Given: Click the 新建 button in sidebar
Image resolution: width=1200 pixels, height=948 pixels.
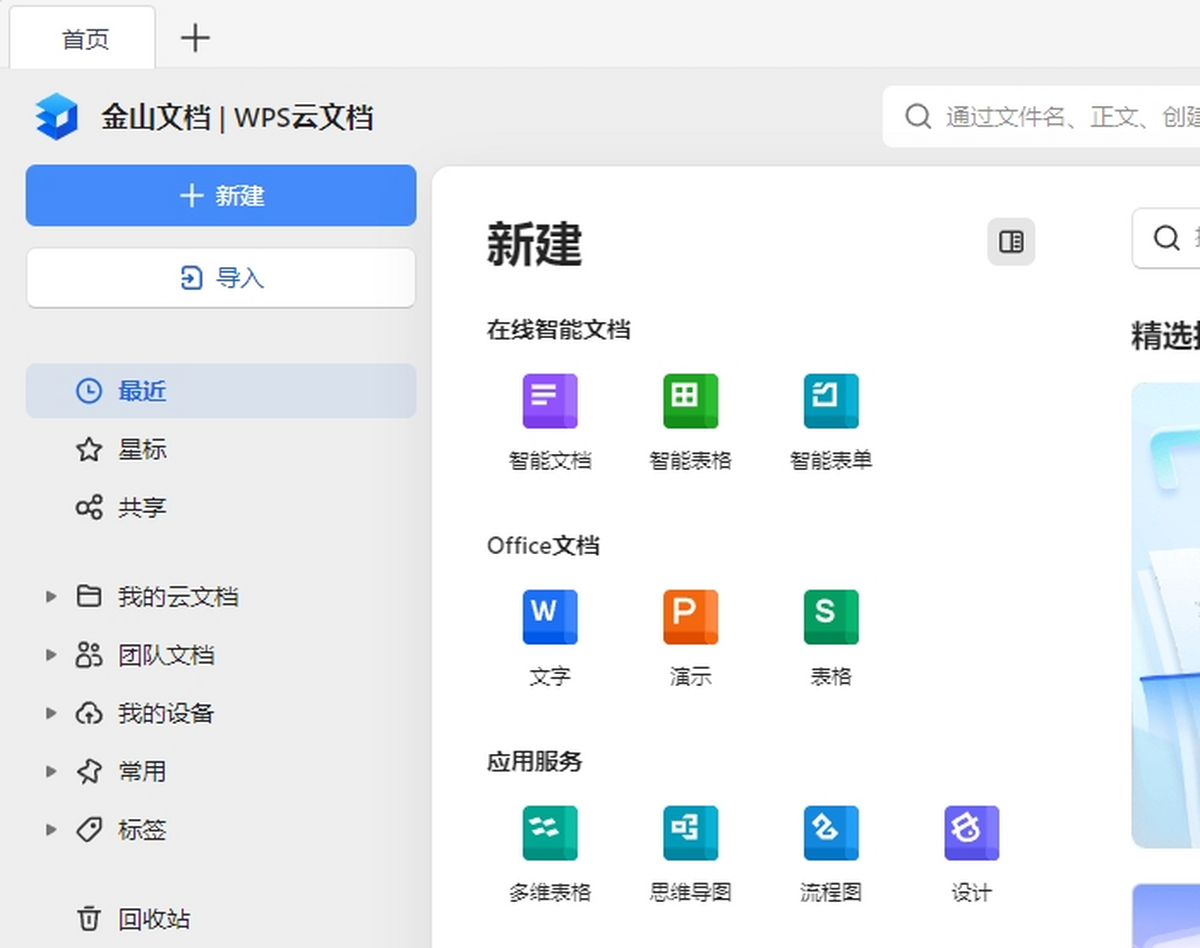Looking at the screenshot, I should pyautogui.click(x=220, y=196).
